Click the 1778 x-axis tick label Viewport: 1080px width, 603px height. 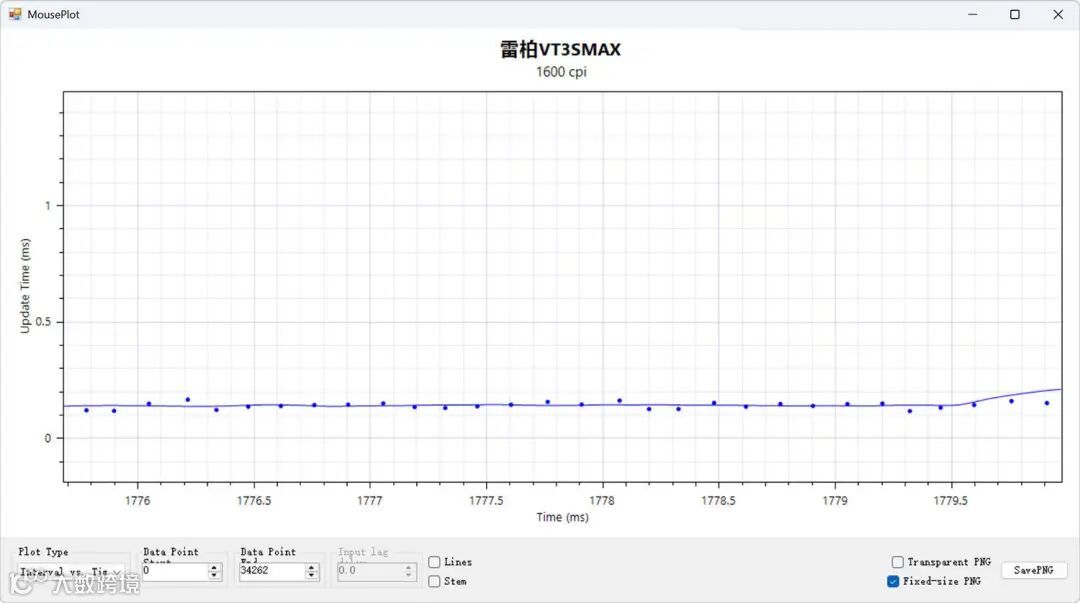pos(602,501)
